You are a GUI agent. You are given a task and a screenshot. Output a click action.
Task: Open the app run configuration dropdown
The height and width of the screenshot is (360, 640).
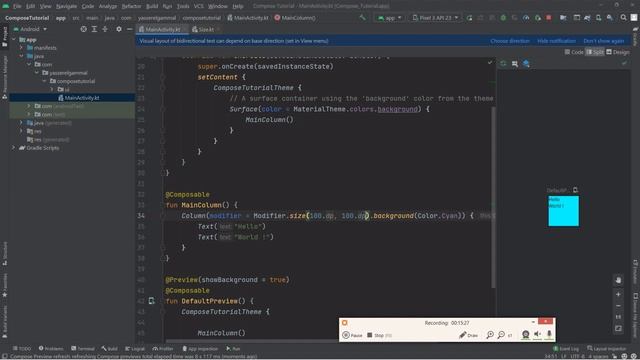coord(390,18)
